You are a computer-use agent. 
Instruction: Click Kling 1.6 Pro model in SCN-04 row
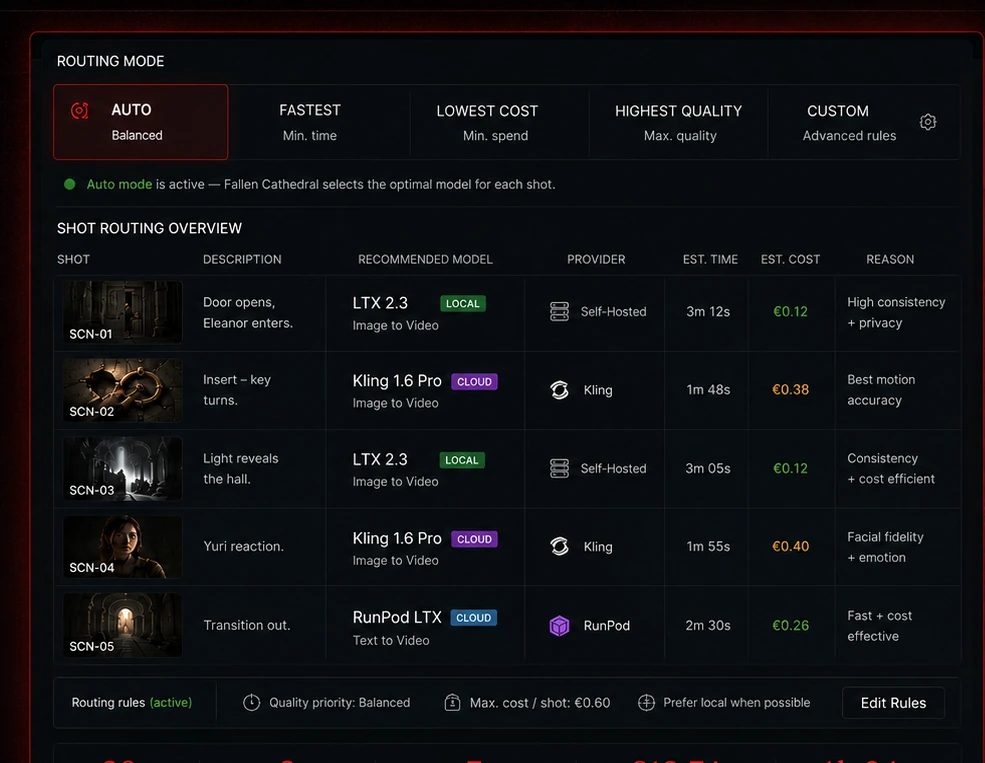(x=397, y=538)
